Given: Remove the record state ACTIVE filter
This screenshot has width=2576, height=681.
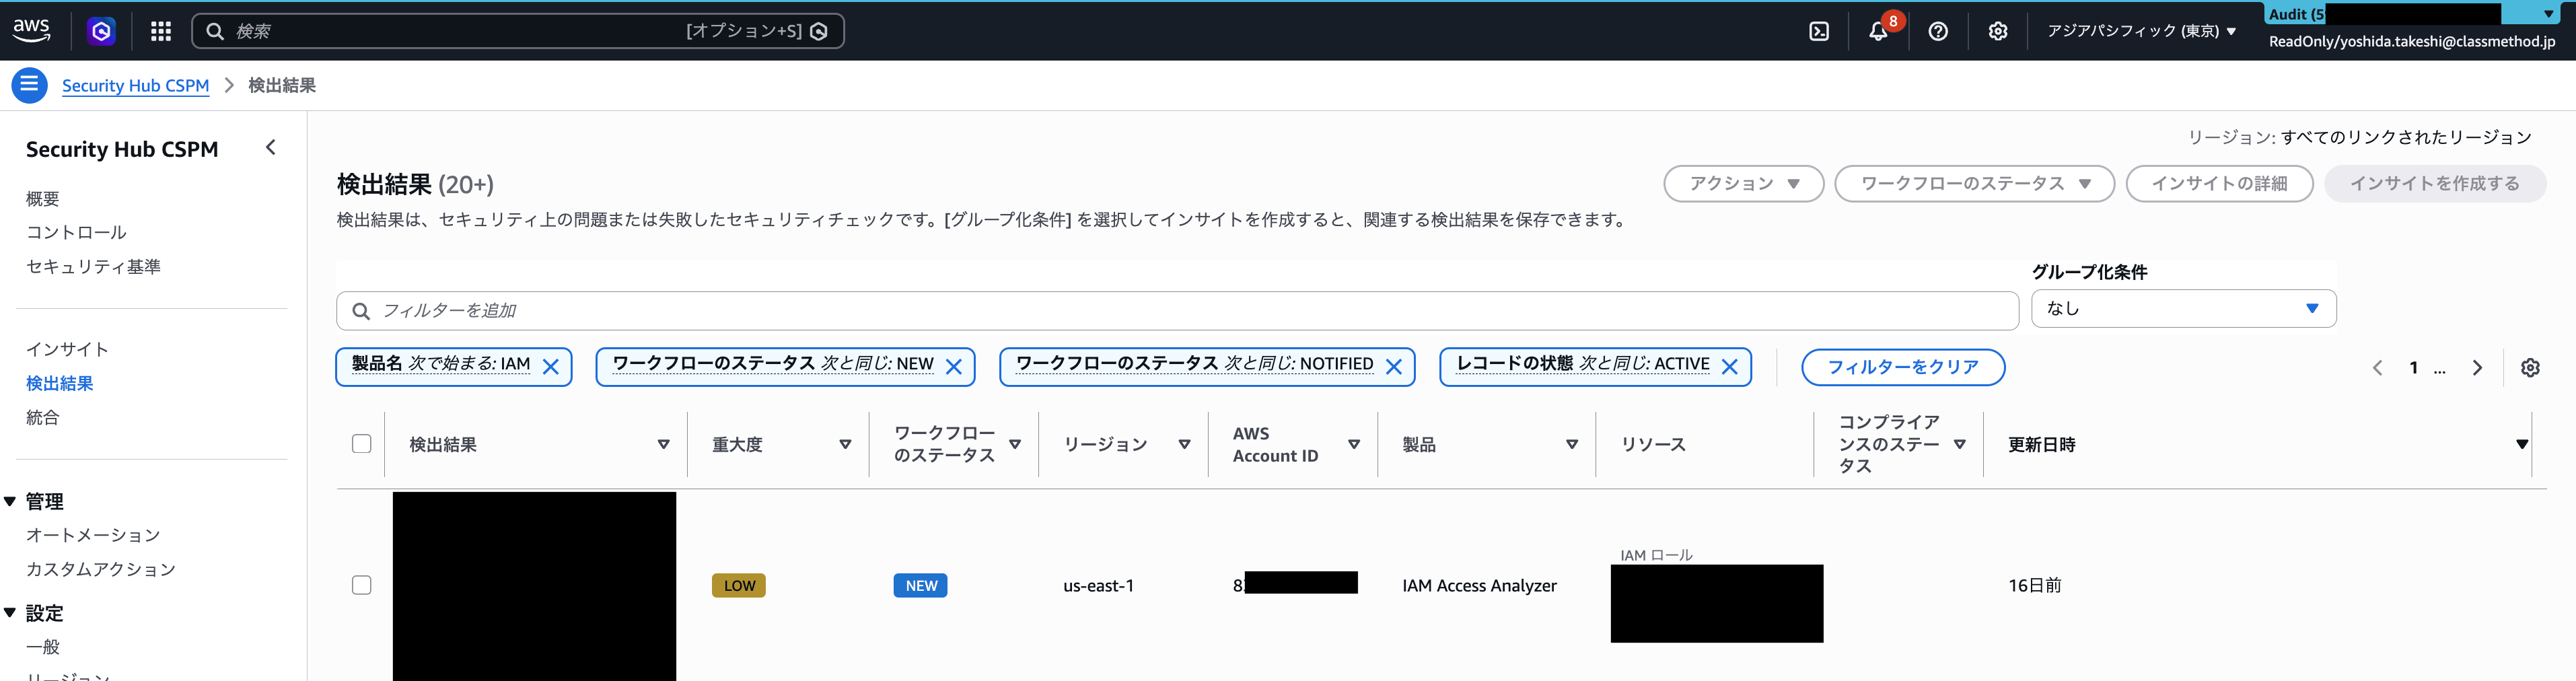Looking at the screenshot, I should click(1729, 367).
